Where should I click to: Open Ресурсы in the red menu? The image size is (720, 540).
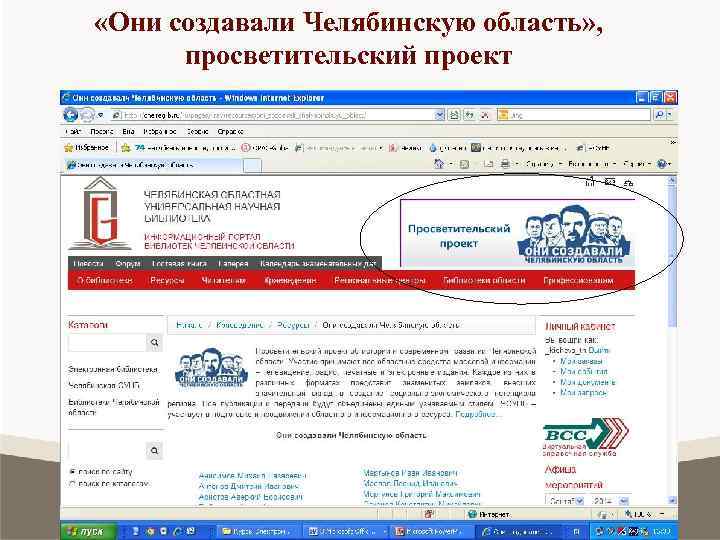(167, 280)
